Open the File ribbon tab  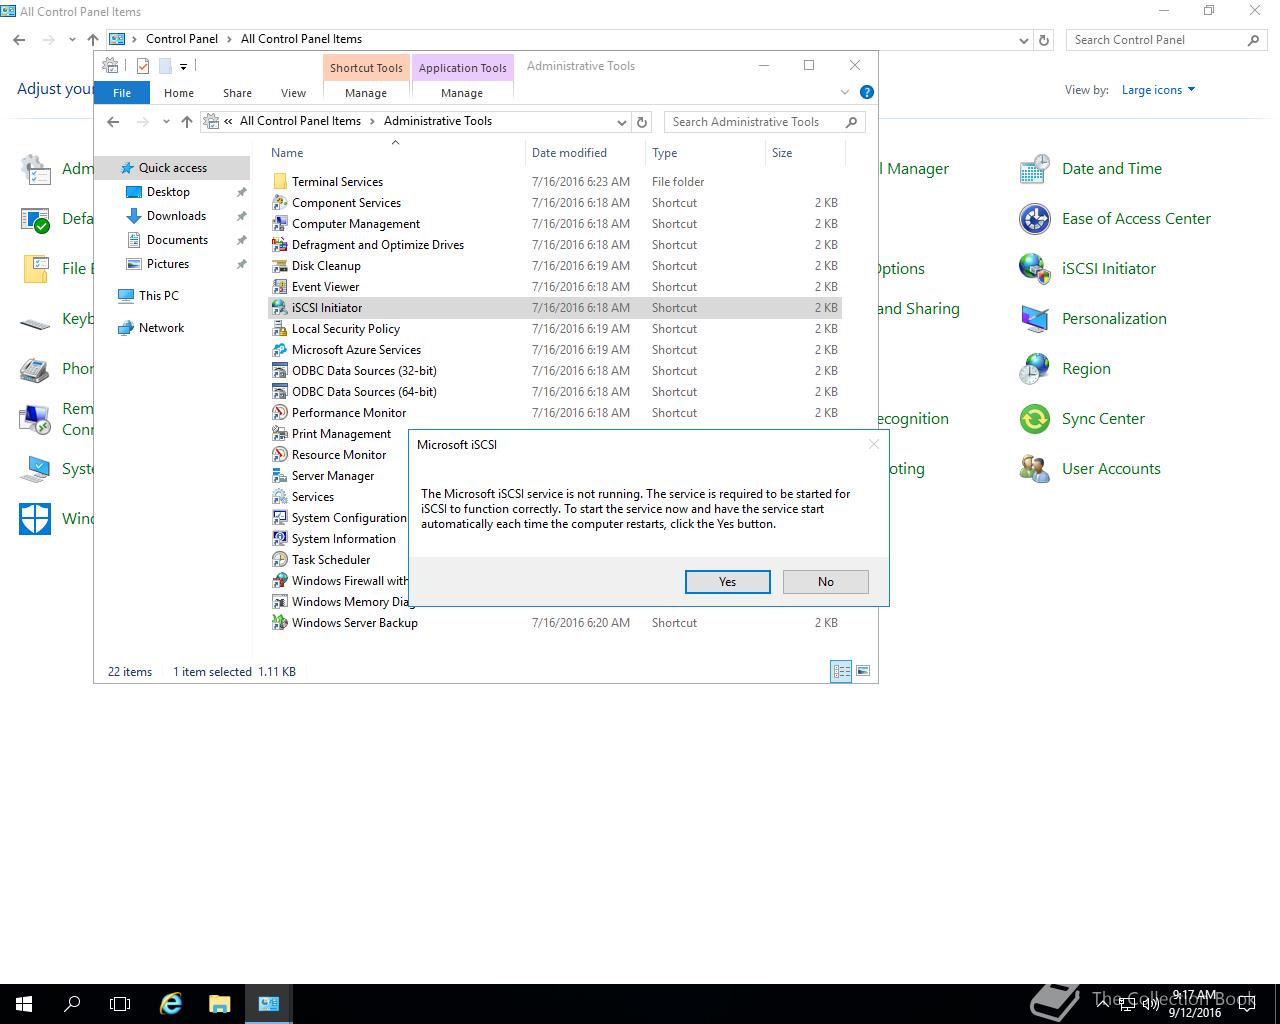[x=122, y=93]
